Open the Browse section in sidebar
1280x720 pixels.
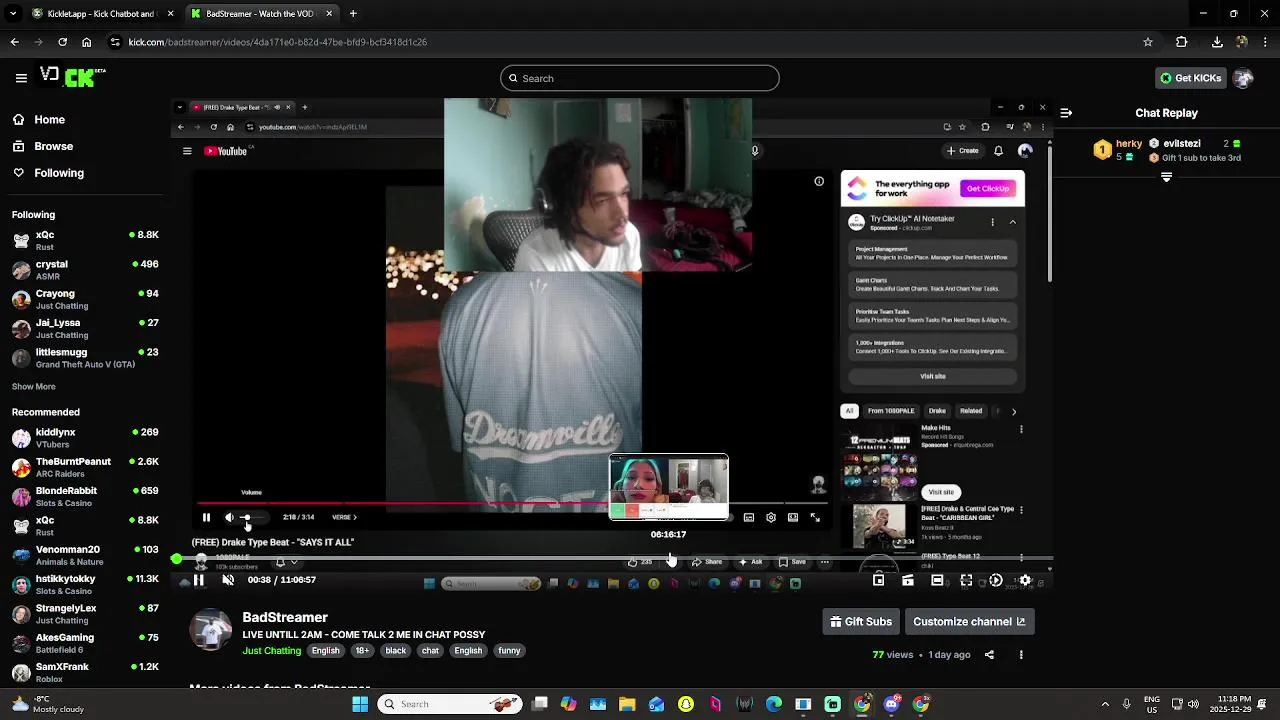pyautogui.click(x=42, y=146)
